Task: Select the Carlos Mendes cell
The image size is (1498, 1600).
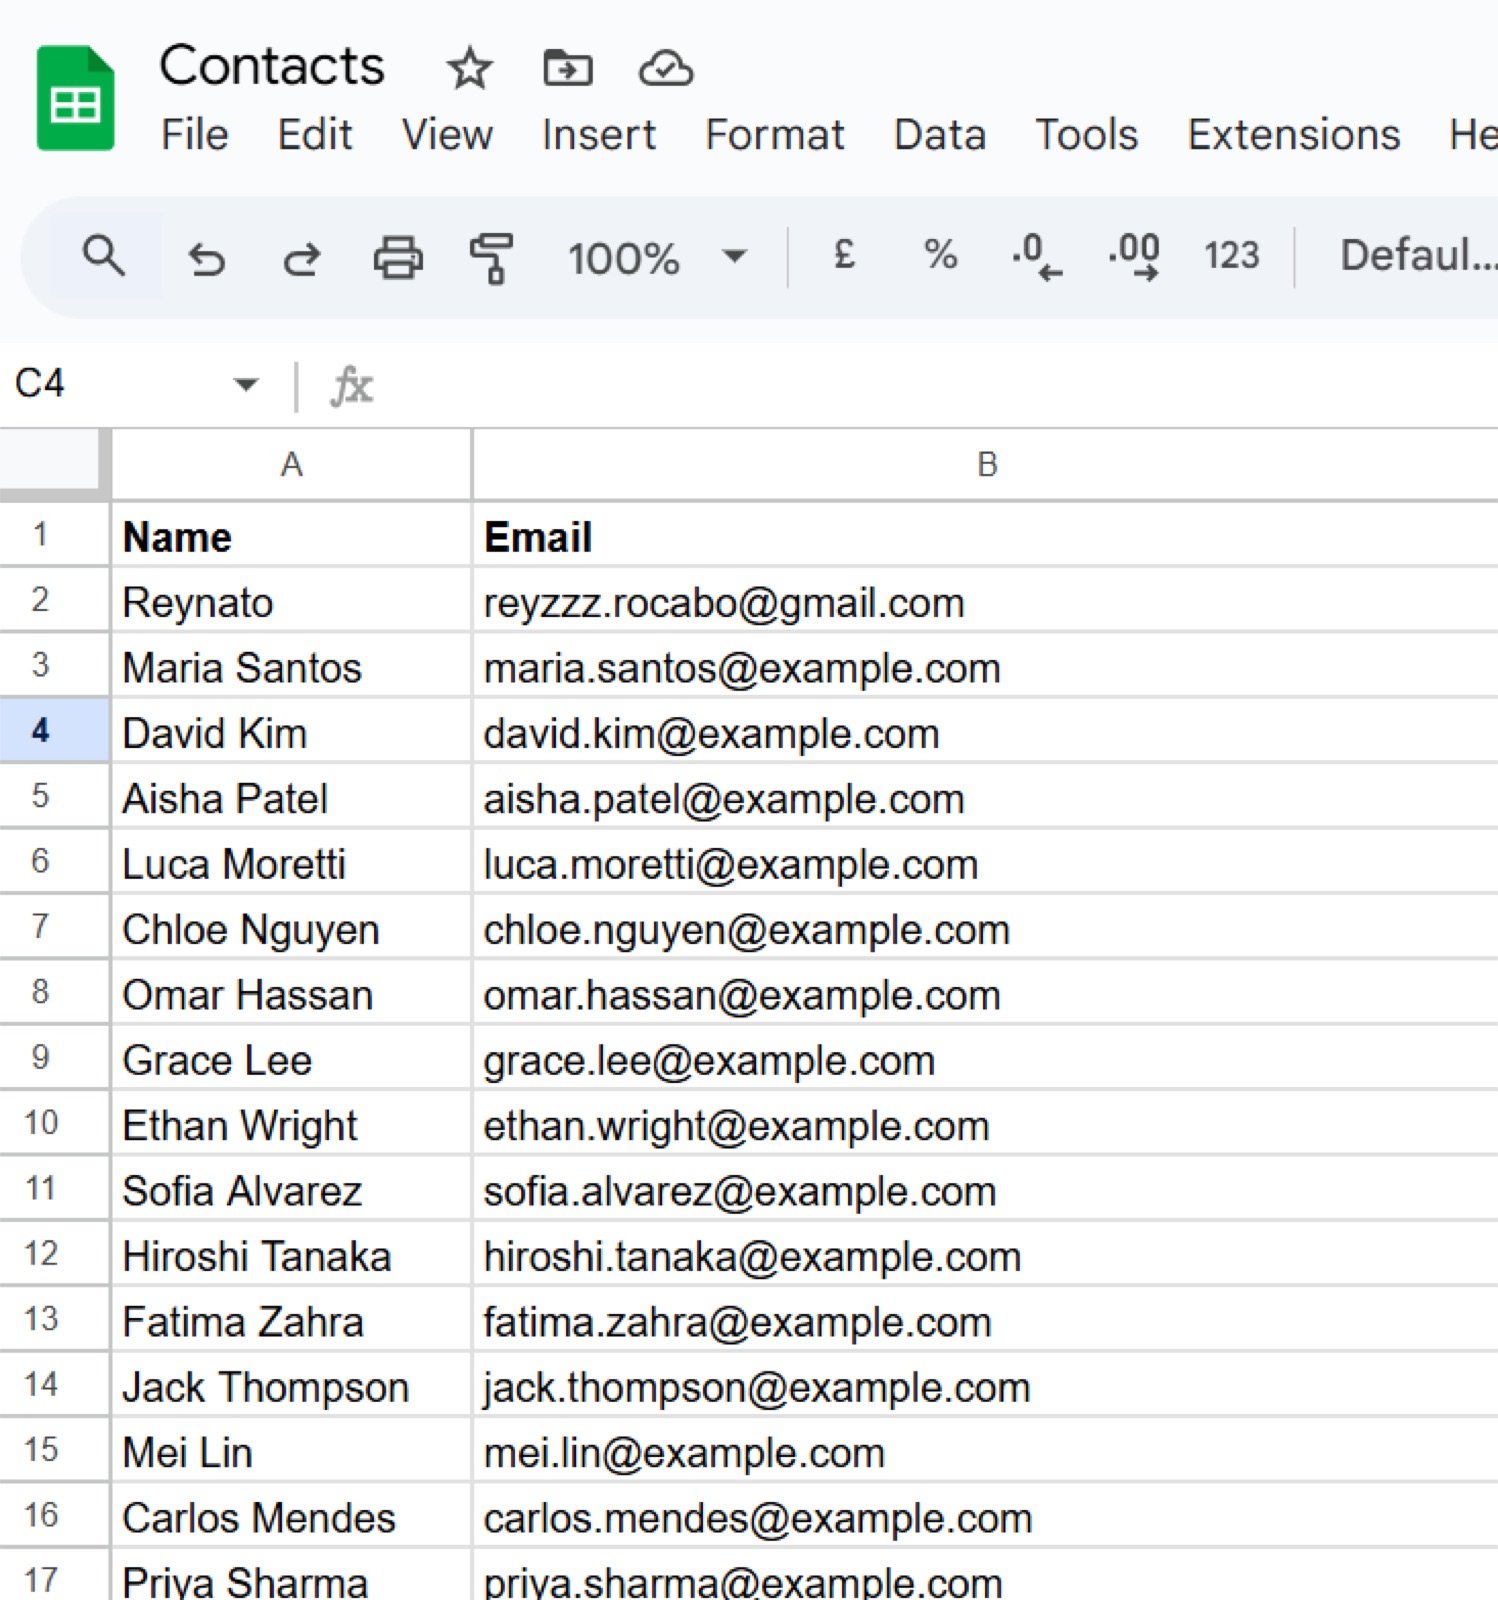Action: coord(291,1516)
